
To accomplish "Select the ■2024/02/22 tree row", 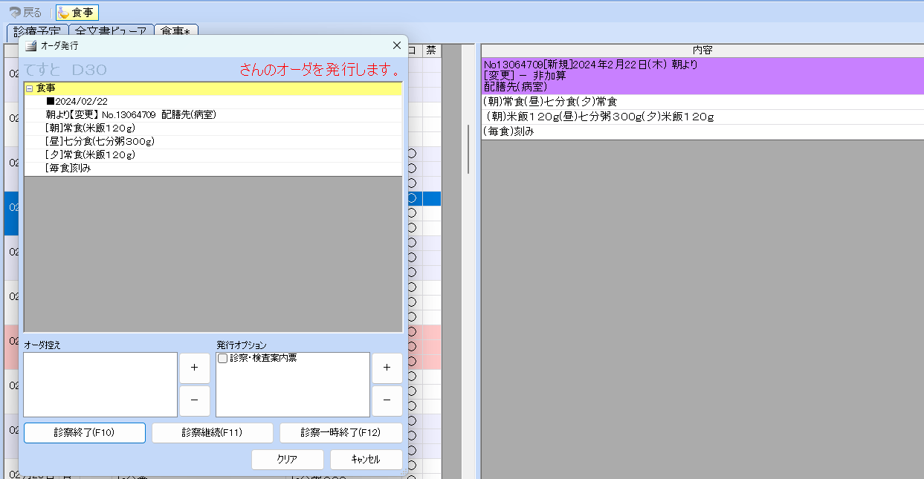I will [213, 101].
